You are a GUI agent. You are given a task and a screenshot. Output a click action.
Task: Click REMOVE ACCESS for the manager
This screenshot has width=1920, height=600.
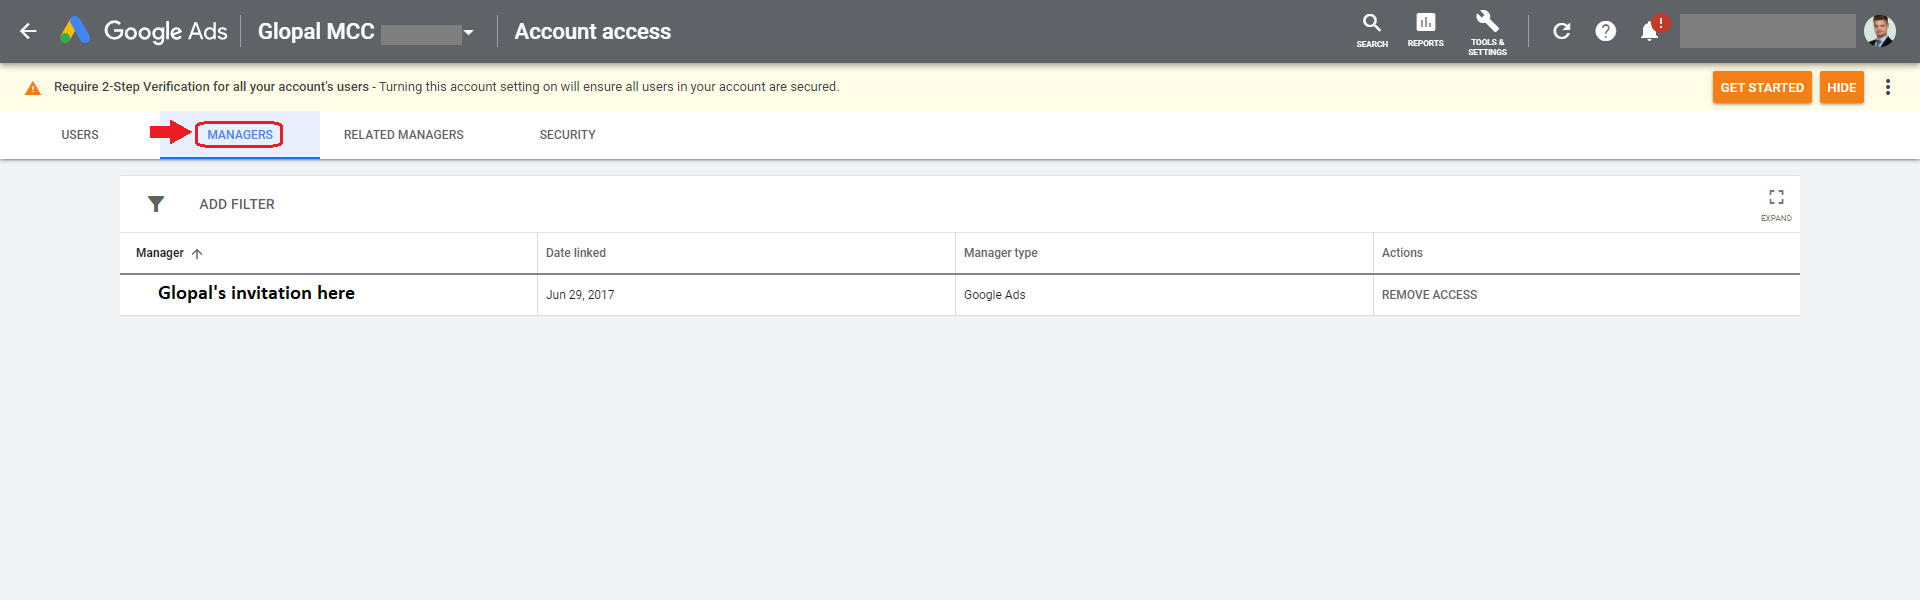[x=1429, y=295]
